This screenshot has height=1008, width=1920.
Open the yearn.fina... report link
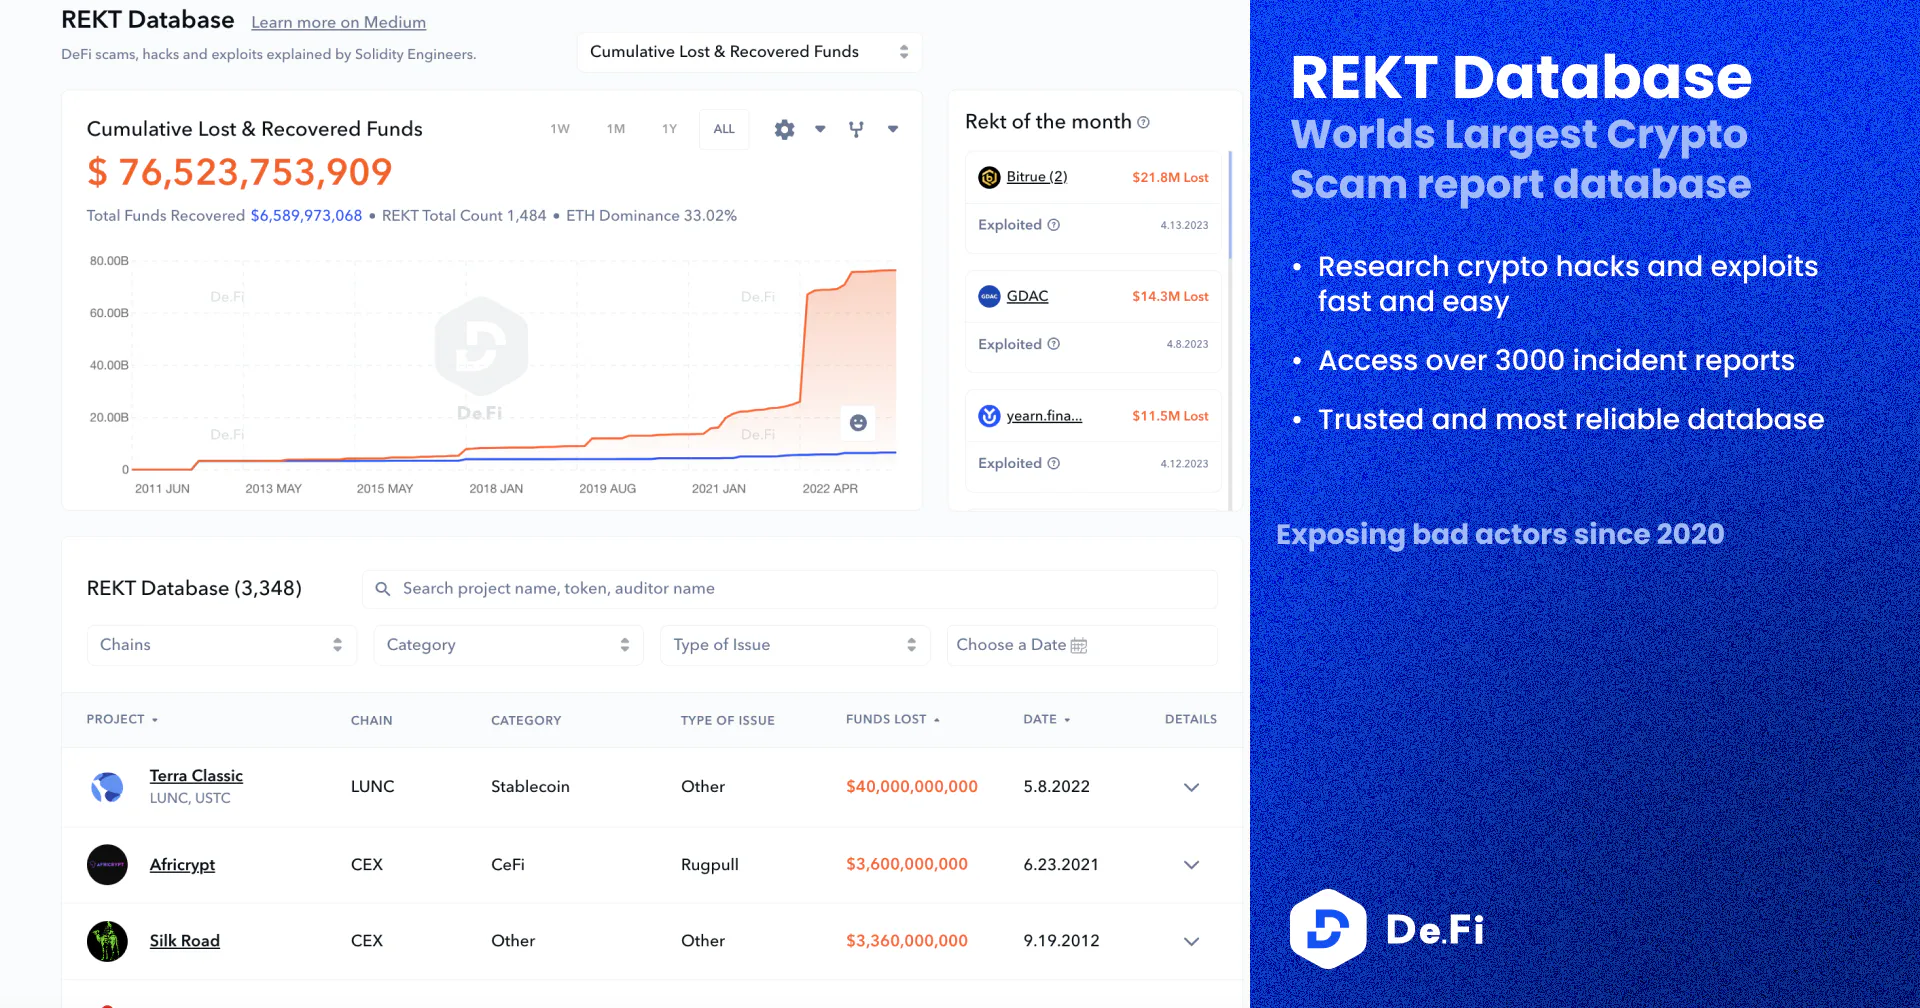[x=1044, y=416]
